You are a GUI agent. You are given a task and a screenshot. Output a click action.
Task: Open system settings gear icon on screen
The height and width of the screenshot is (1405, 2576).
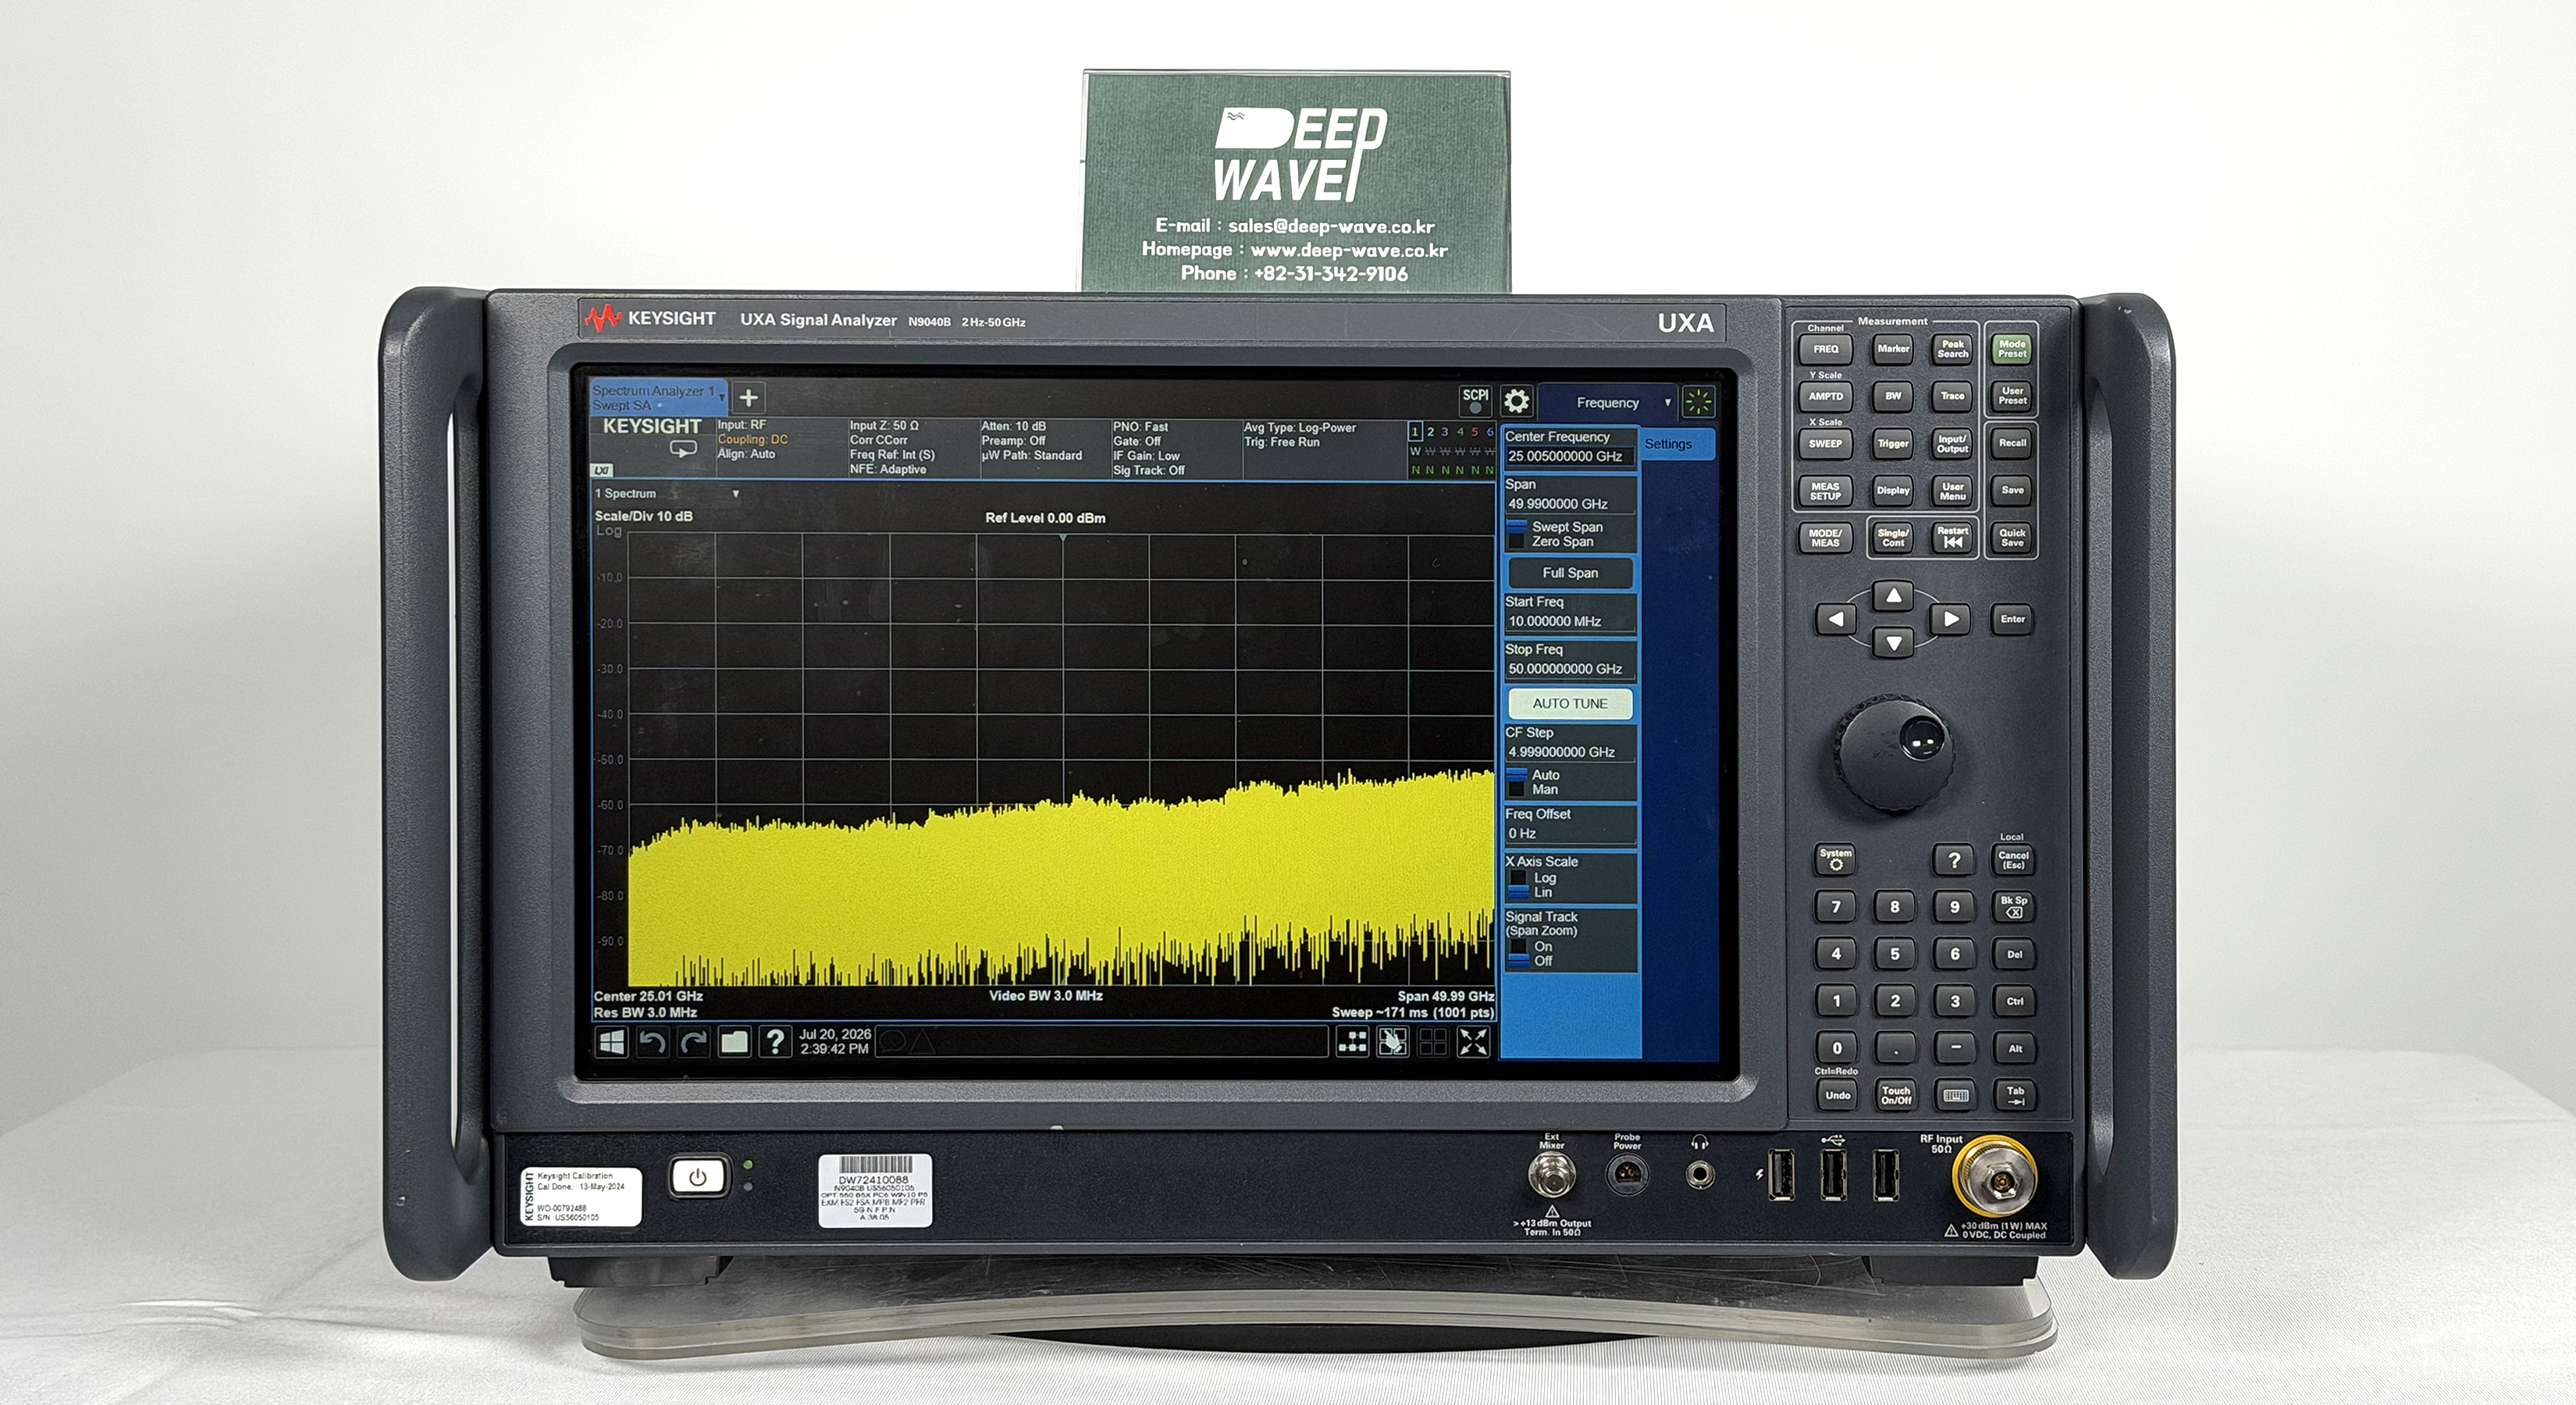(x=1516, y=401)
